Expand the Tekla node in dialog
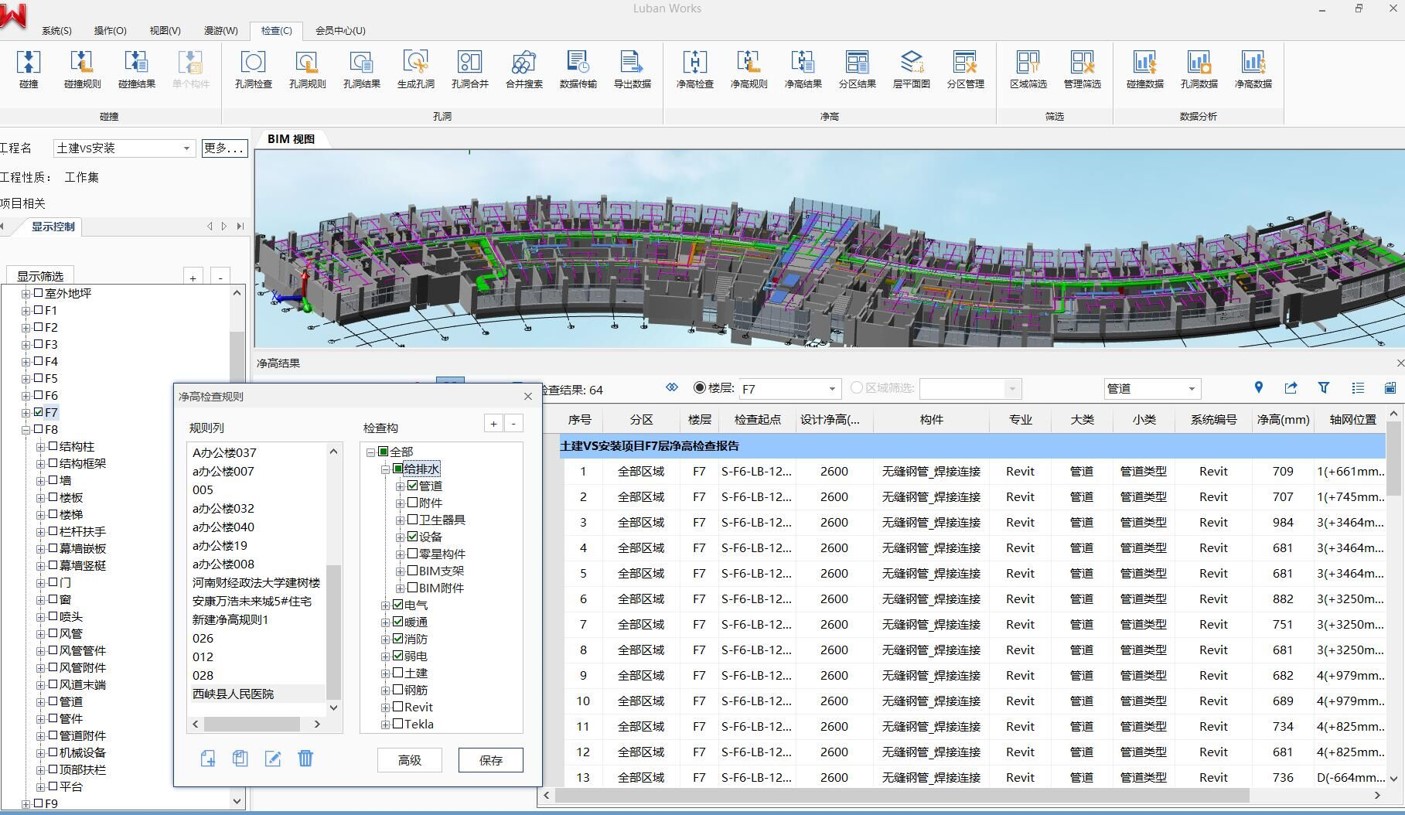This screenshot has width=1405, height=815. click(x=385, y=724)
